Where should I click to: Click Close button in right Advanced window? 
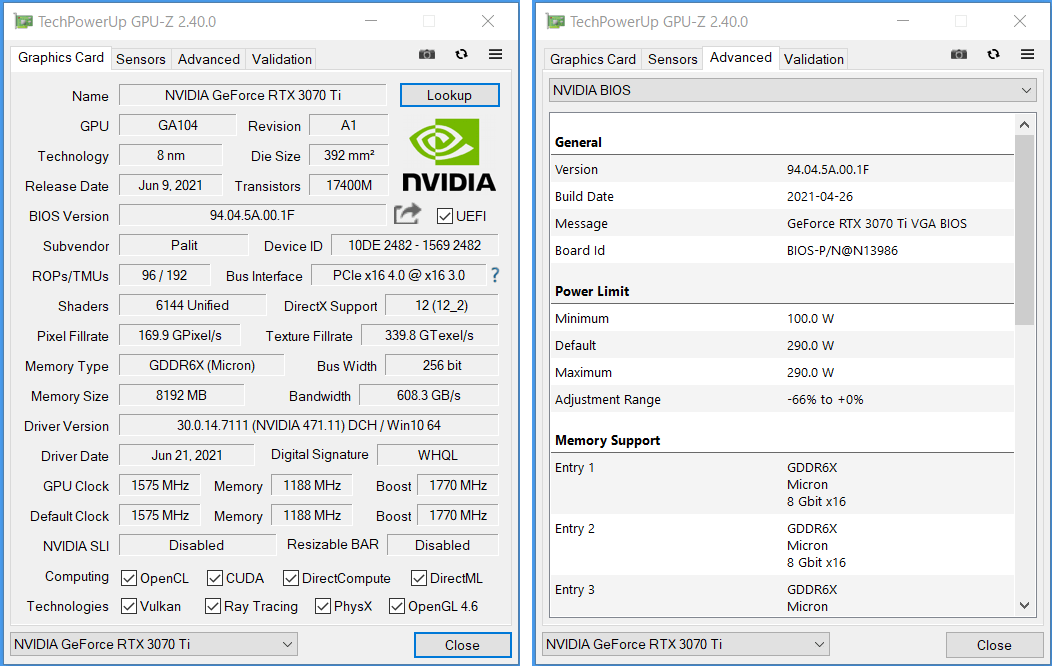(x=994, y=645)
